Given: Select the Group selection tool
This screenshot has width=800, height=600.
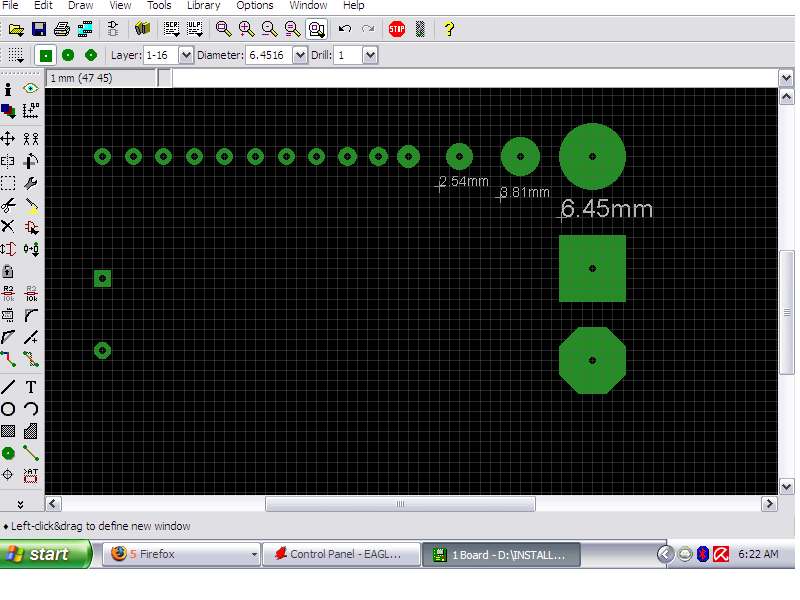Looking at the screenshot, I should tap(8, 183).
